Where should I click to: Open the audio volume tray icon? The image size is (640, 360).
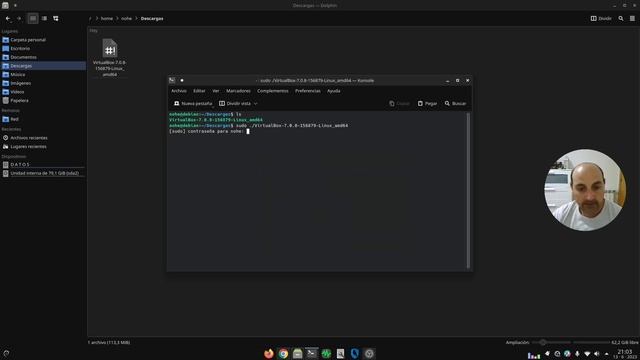(597, 354)
